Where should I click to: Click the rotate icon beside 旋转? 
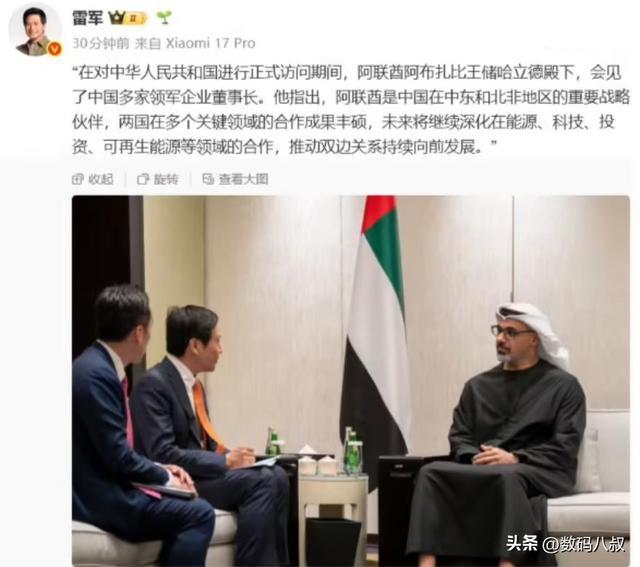pos(143,179)
